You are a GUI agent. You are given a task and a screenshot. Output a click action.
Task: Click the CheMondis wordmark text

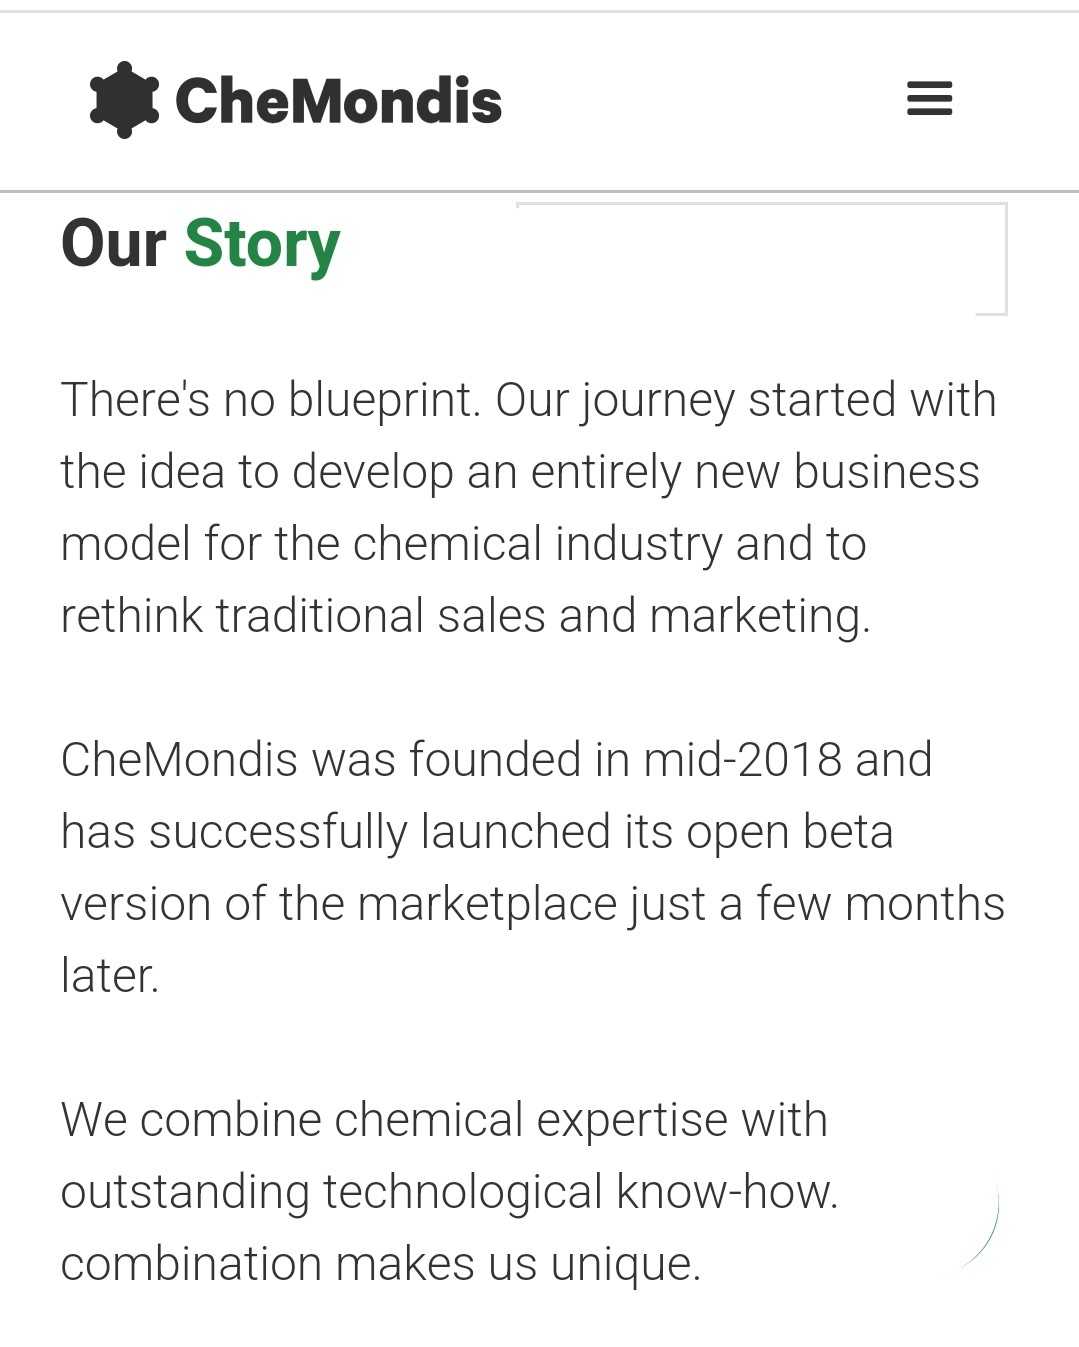click(x=338, y=101)
